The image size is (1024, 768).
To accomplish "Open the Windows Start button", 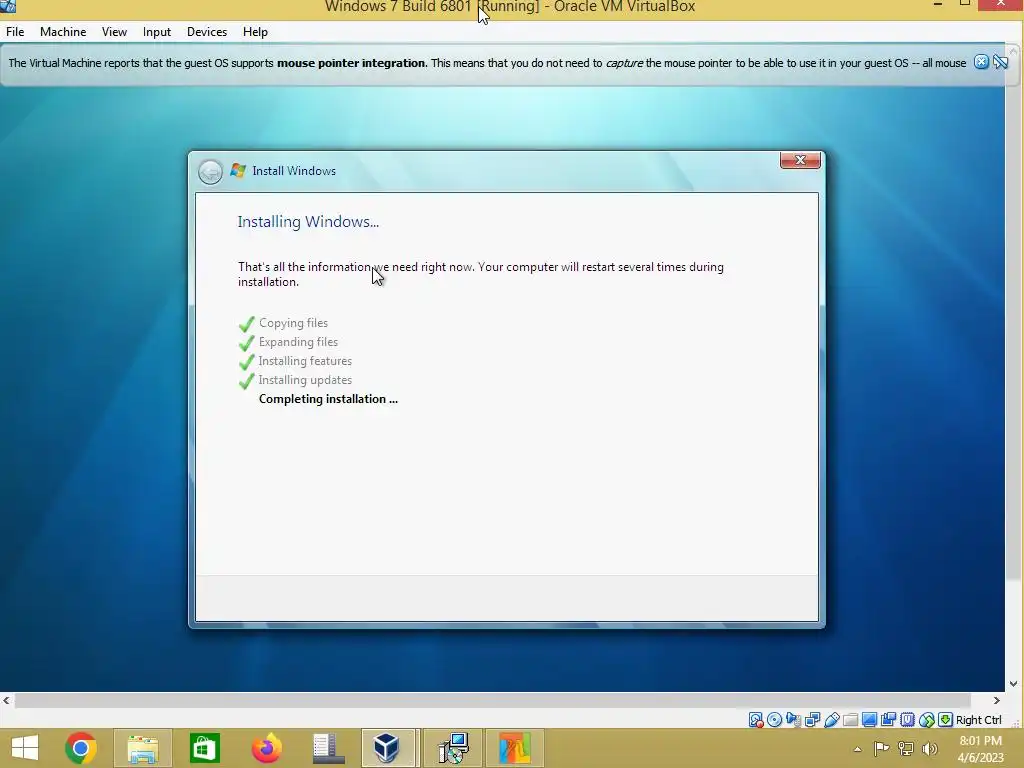I will [25, 748].
